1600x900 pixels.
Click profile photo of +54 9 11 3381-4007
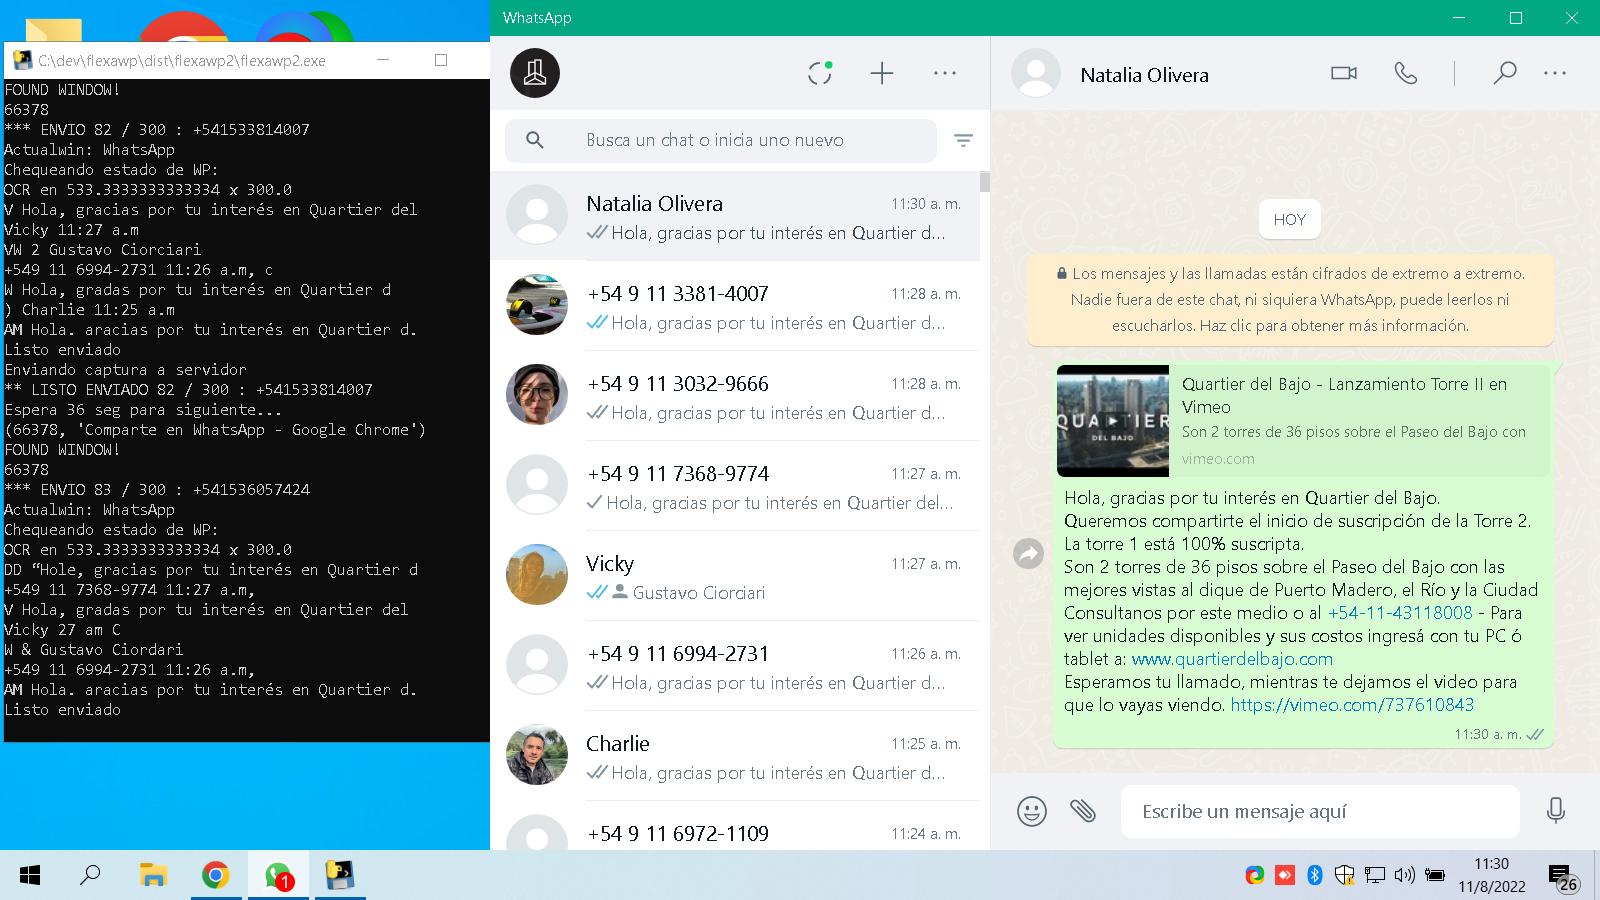click(x=537, y=305)
